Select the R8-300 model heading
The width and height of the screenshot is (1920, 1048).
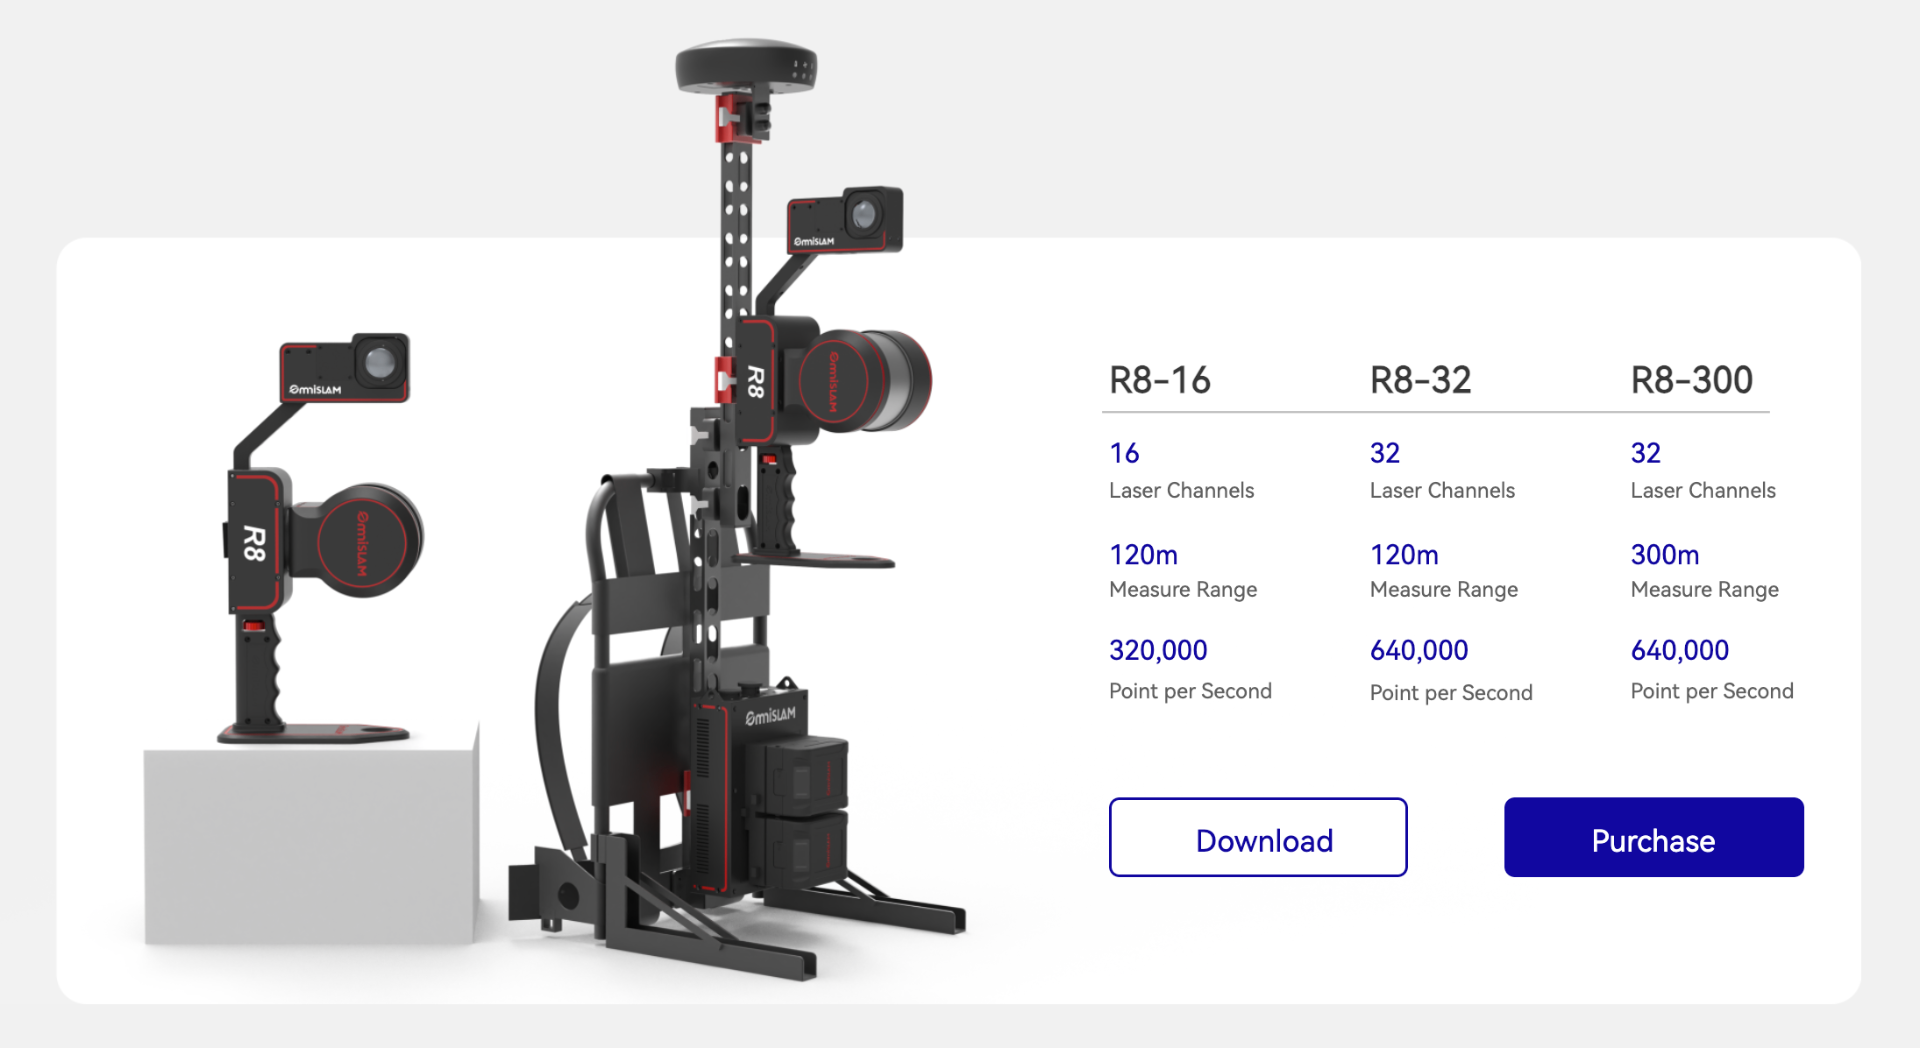pyautogui.click(x=1691, y=380)
